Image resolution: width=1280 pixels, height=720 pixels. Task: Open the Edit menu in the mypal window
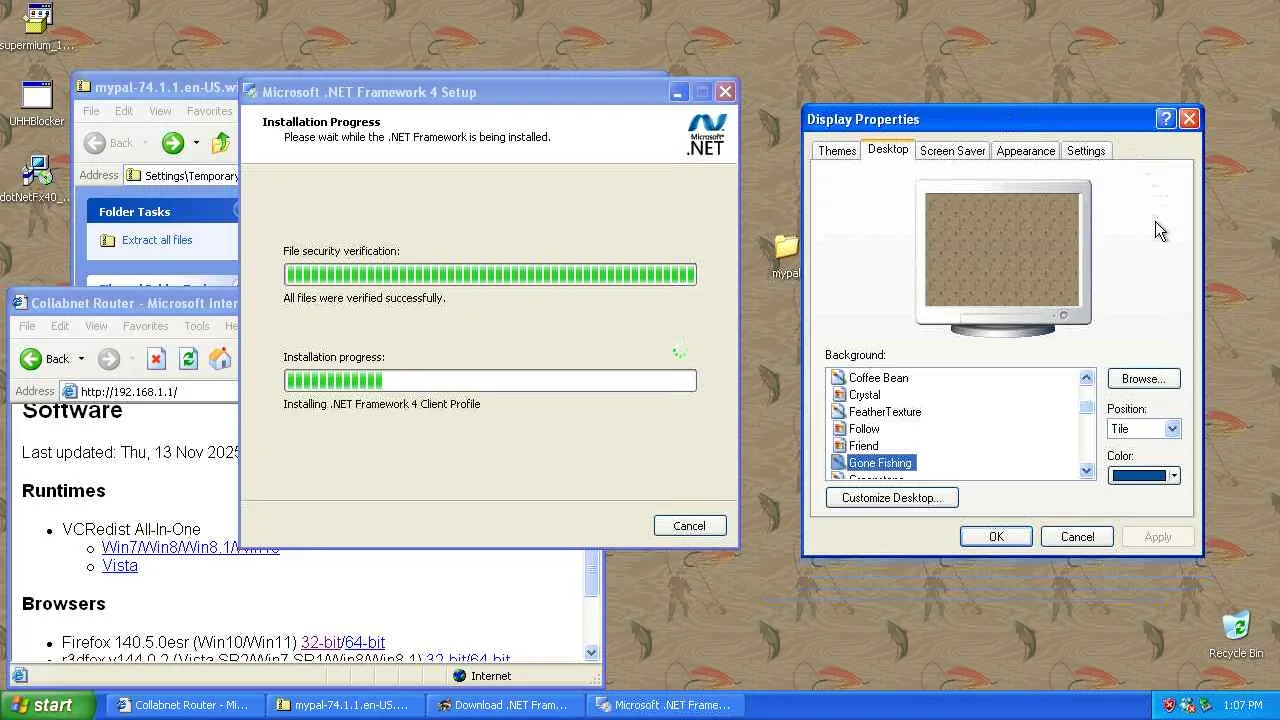(x=123, y=111)
